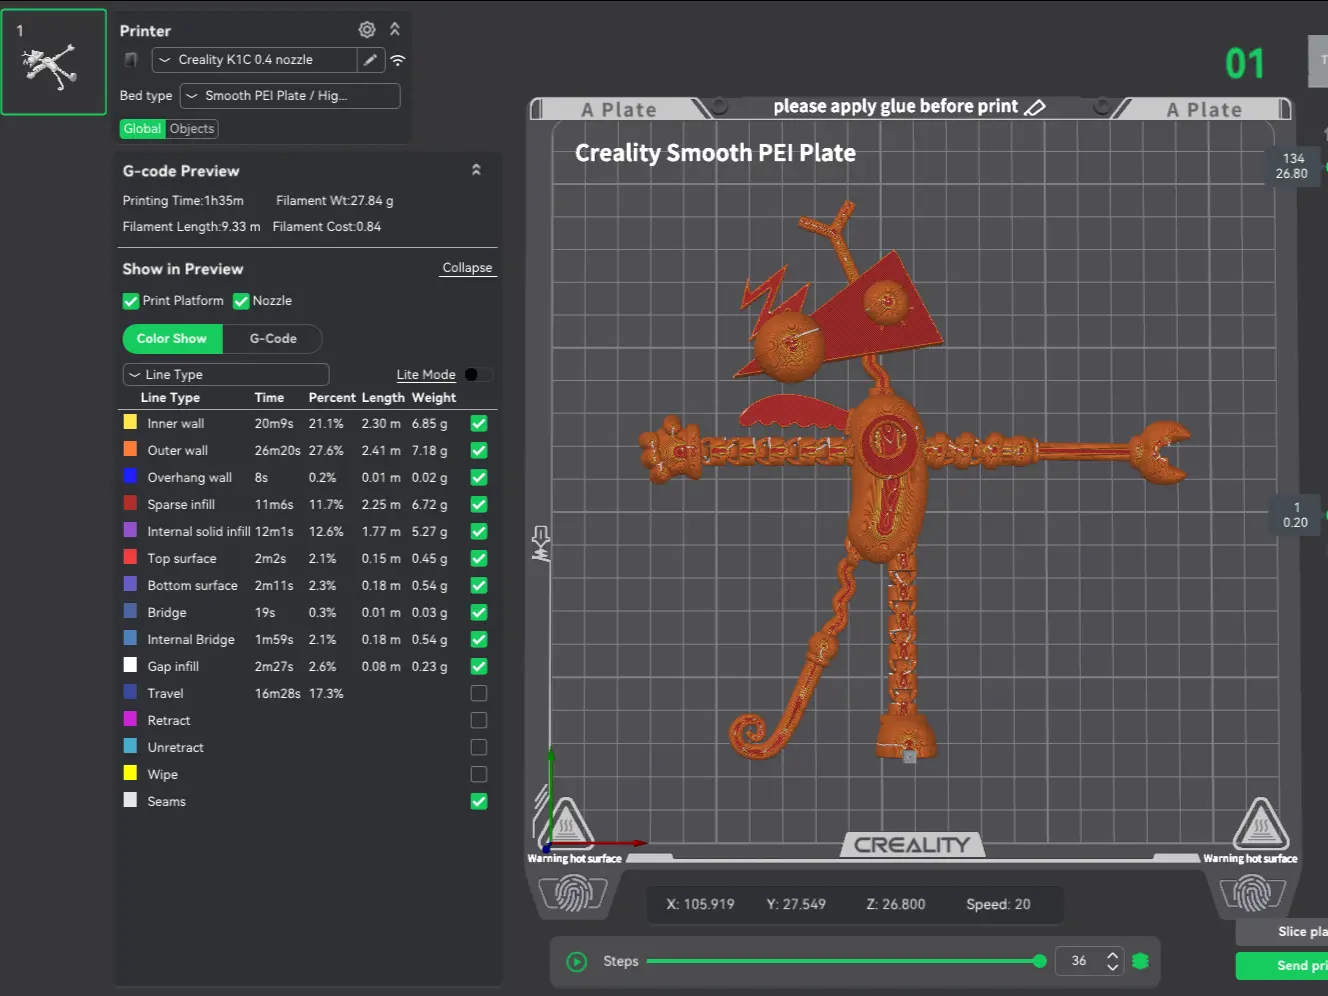
Task: Enable the Retract visibility checkbox
Action: (479, 721)
